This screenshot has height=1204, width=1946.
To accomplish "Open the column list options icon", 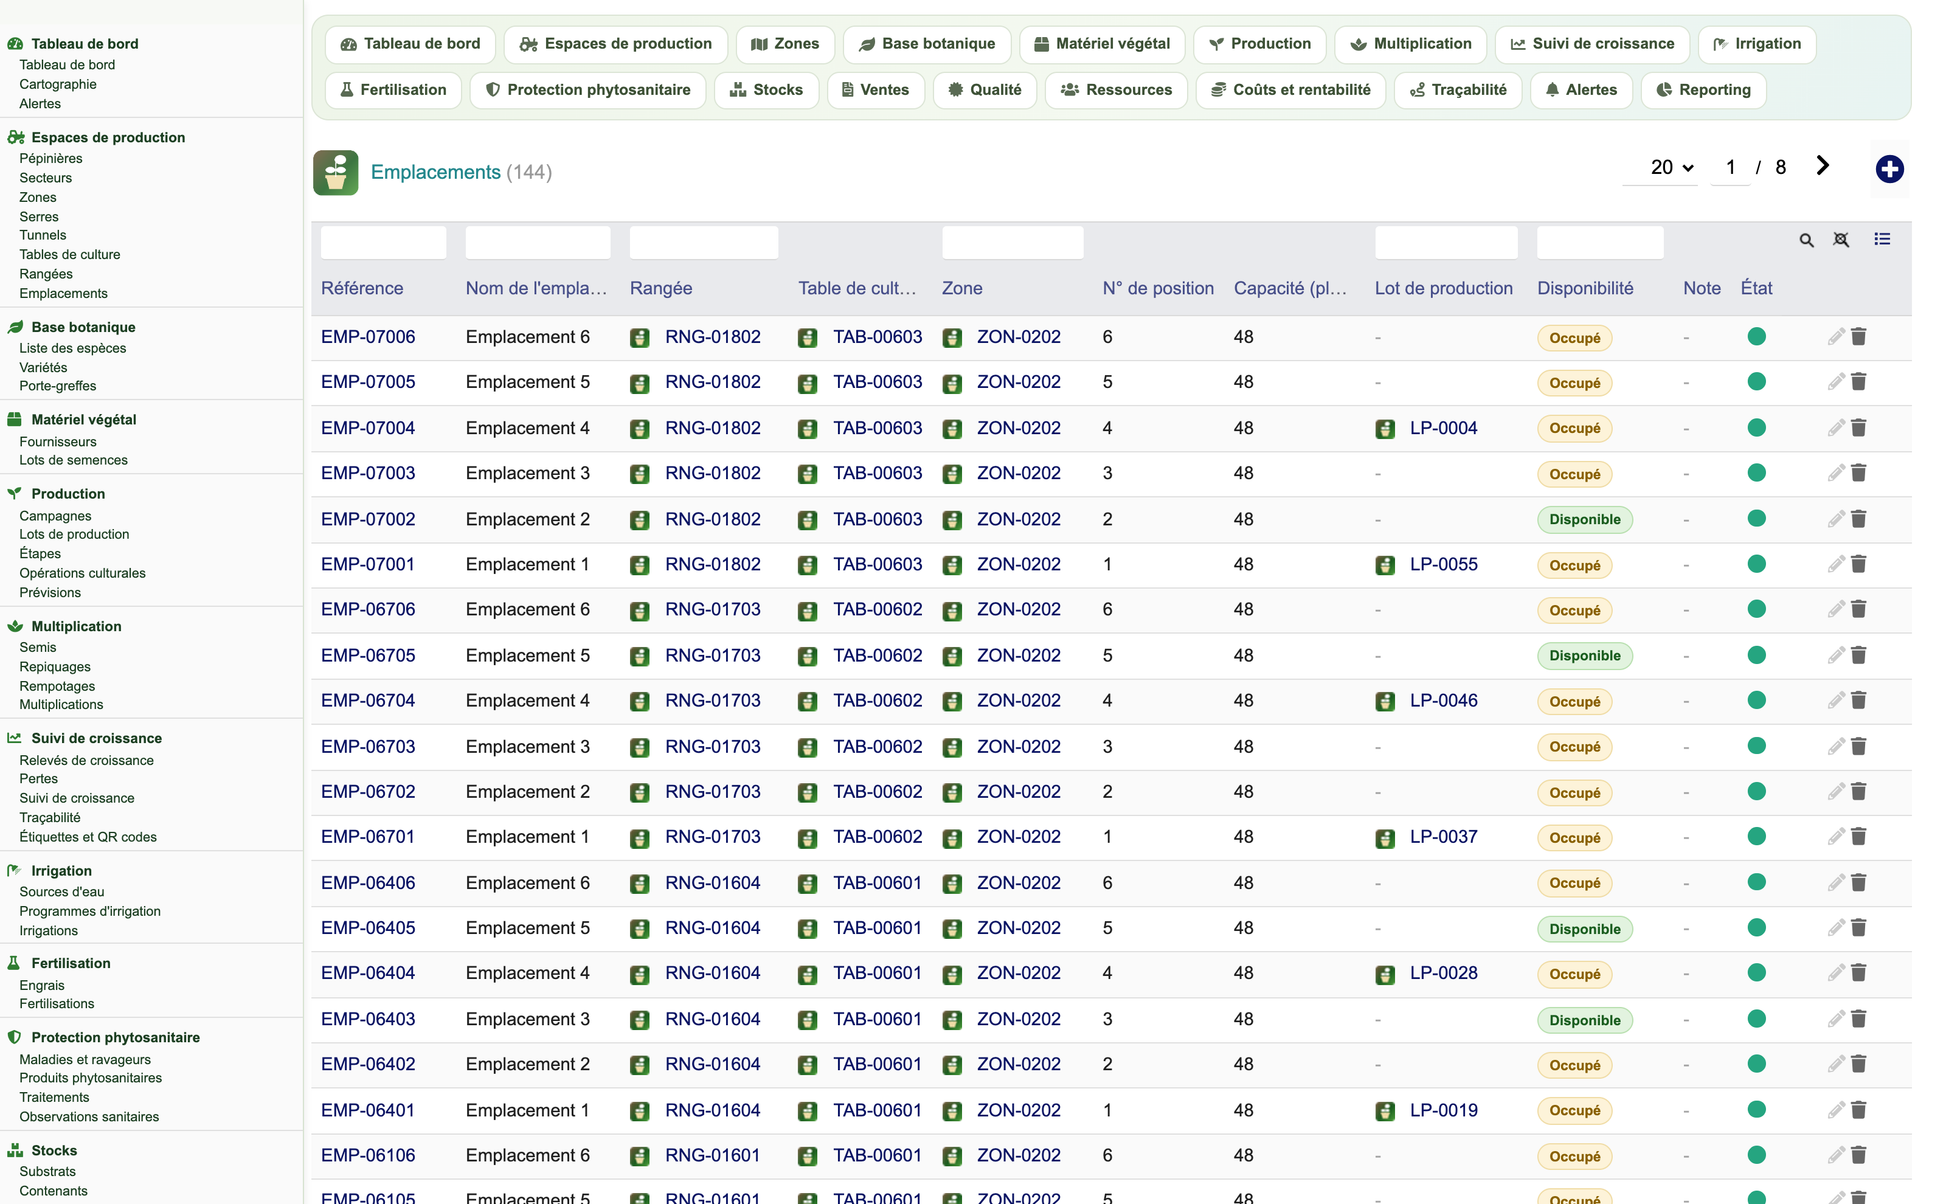I will [x=1882, y=239].
